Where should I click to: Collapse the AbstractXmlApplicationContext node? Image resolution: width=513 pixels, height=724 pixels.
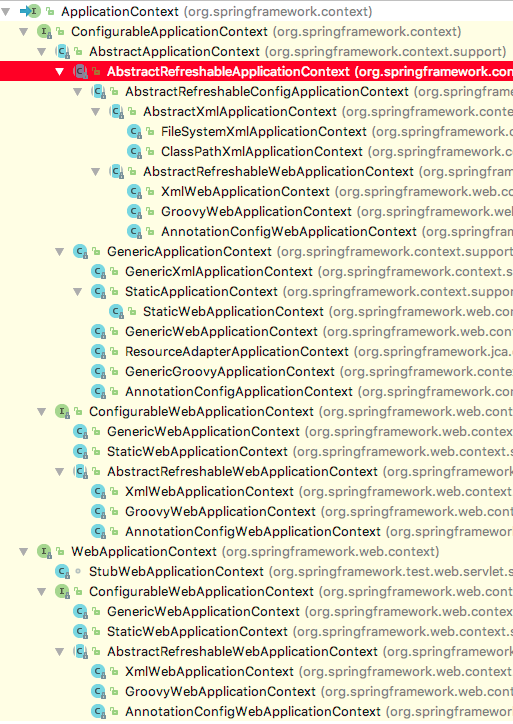(96, 112)
